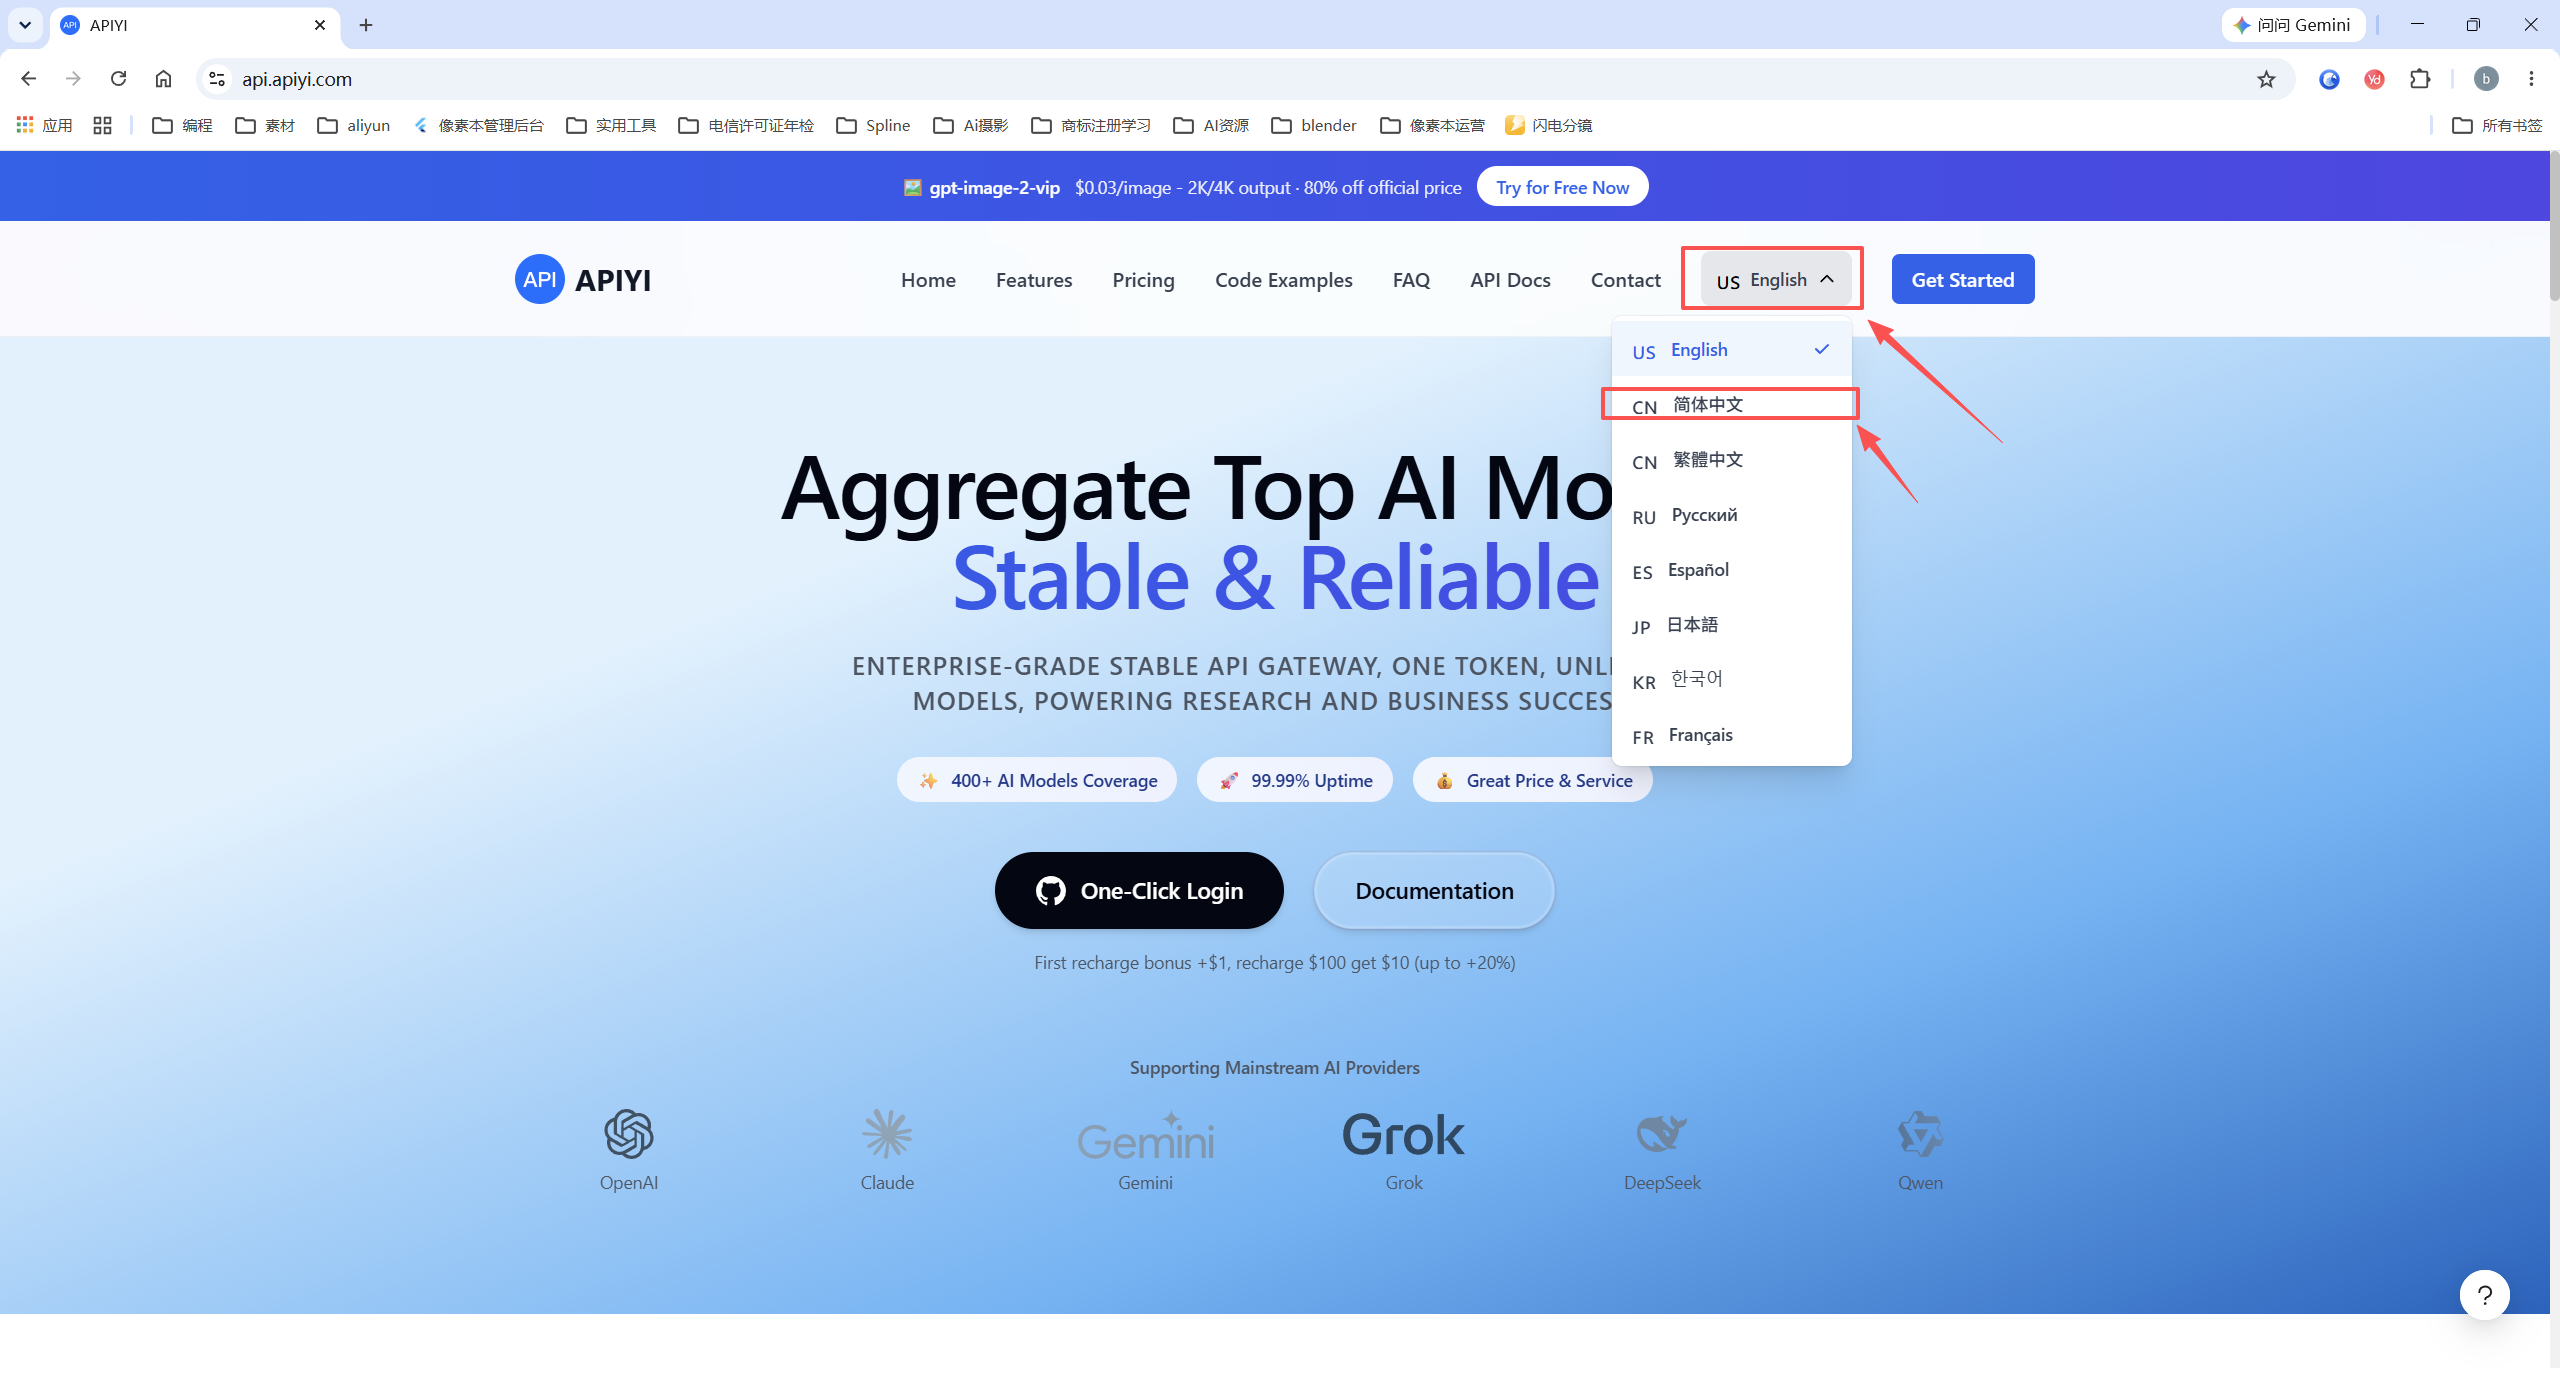Open the aliyun bookmark folder
The image size is (2560, 1380).
tap(353, 125)
